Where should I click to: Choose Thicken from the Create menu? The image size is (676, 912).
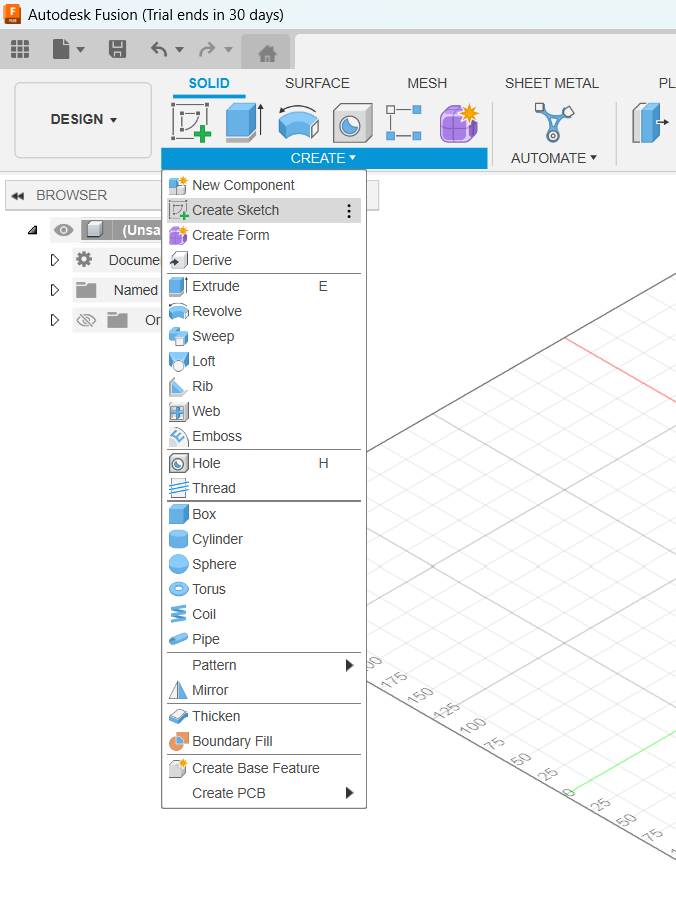coord(264,716)
